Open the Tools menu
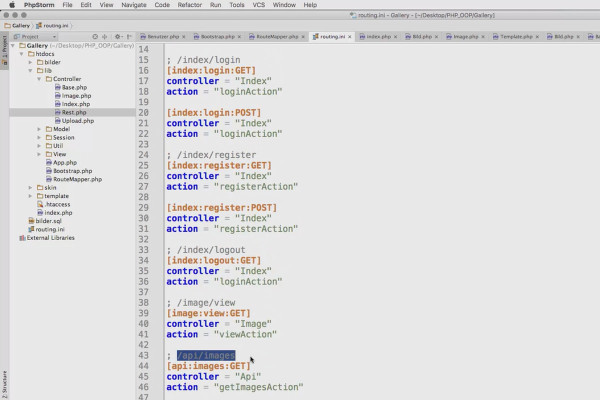This screenshot has width=600, height=400. [236, 5]
